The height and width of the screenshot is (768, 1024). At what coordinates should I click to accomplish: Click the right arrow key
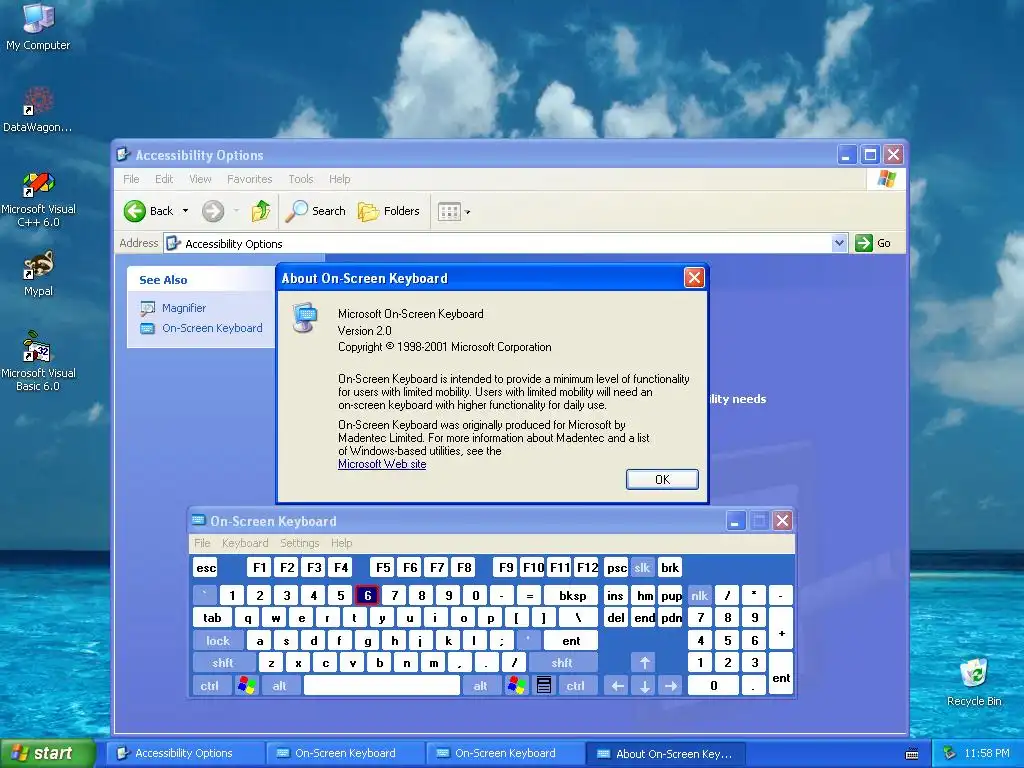pos(671,686)
